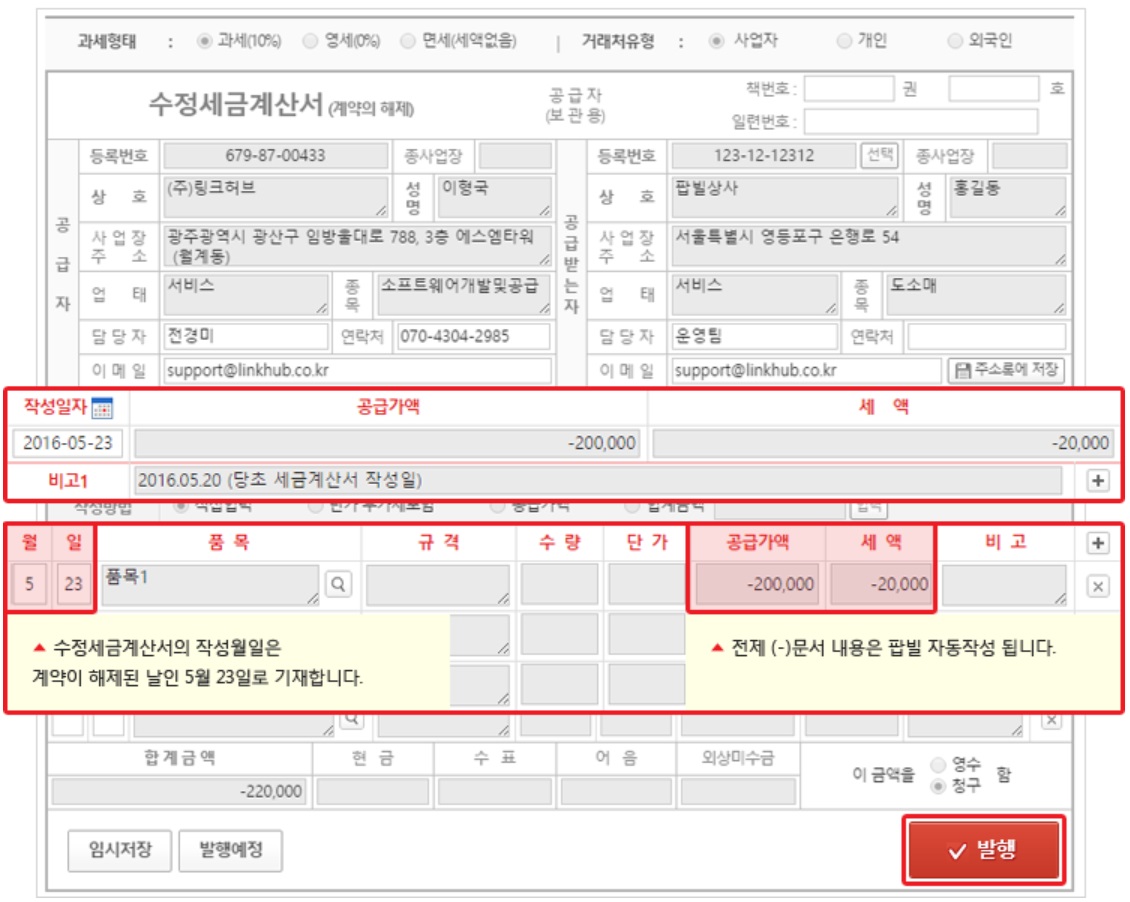Click the 책번호 호 input field

pos(994,89)
